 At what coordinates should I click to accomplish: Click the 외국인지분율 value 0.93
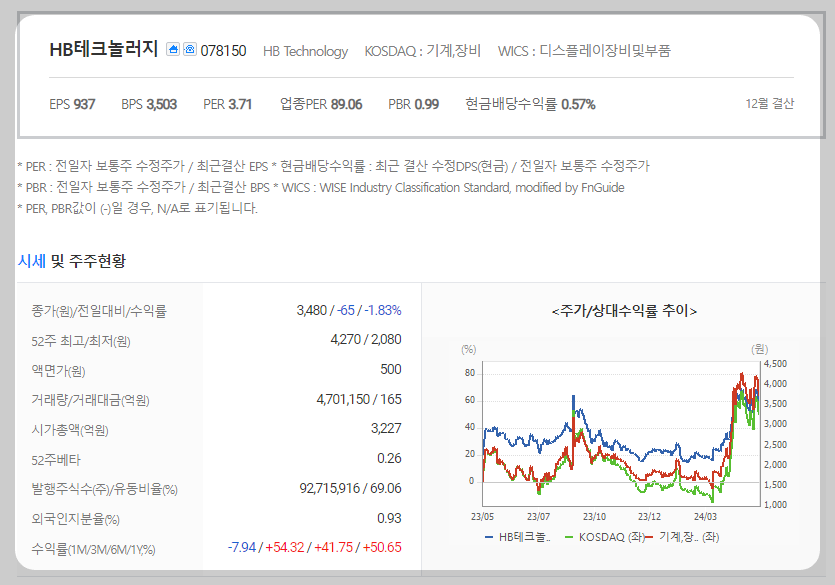[x=389, y=518]
